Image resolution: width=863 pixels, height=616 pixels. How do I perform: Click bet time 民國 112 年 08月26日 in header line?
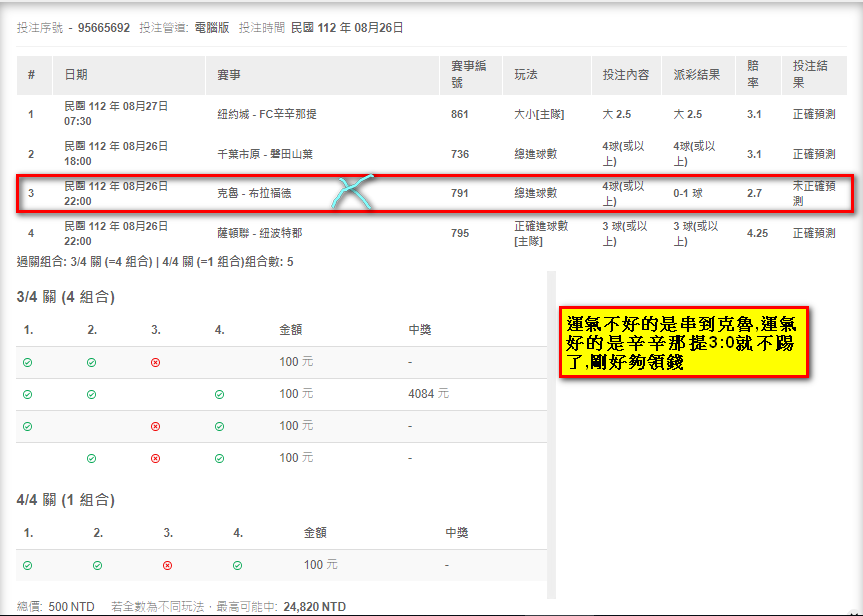point(347,28)
